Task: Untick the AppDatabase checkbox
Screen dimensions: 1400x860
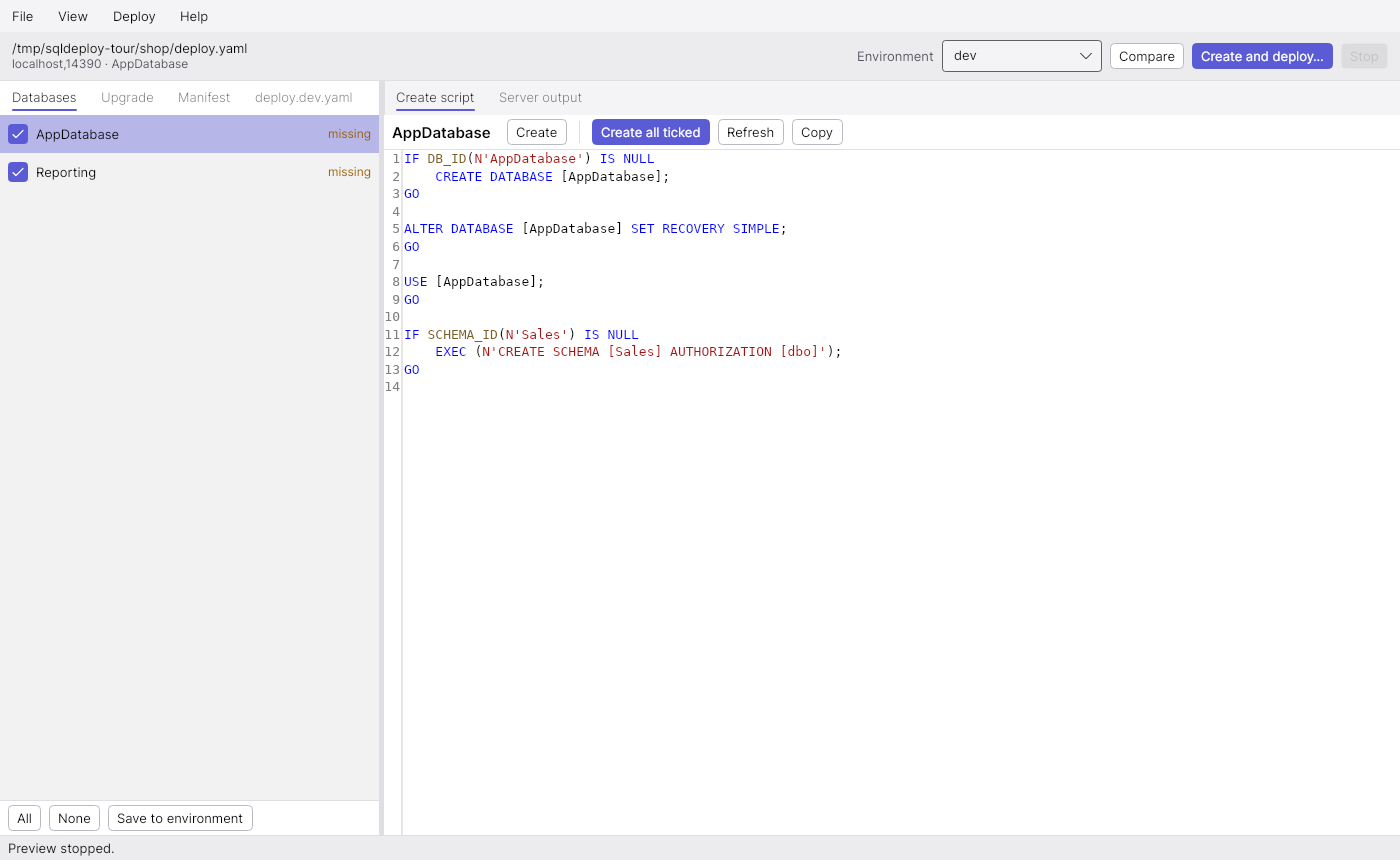Action: point(18,134)
